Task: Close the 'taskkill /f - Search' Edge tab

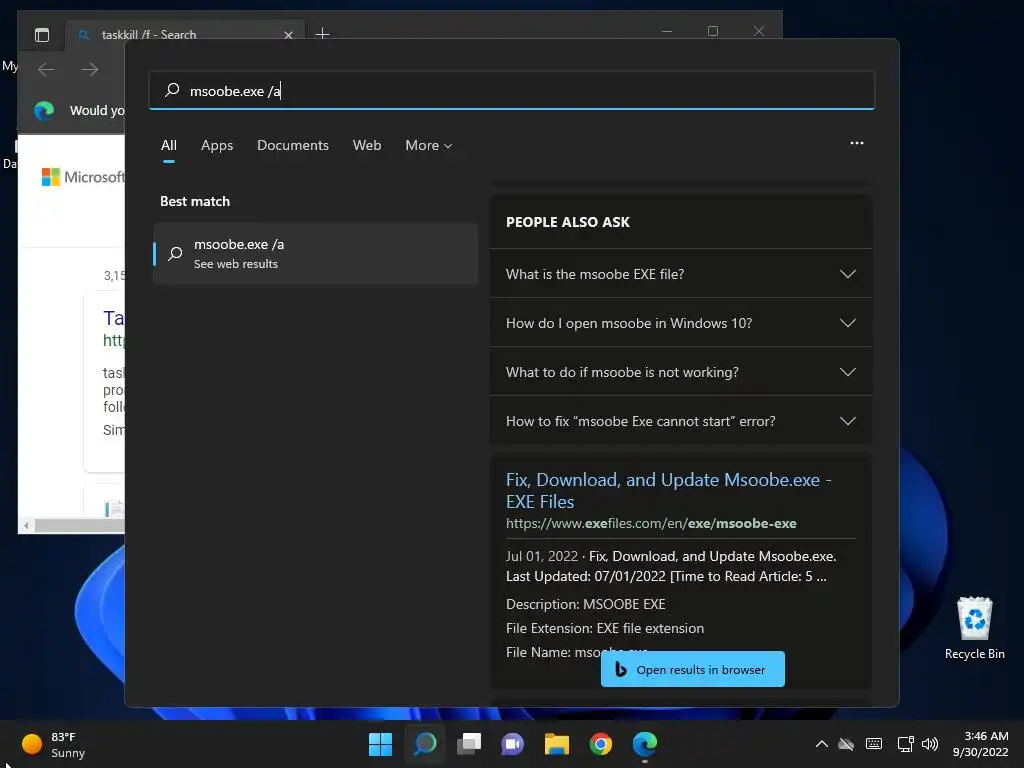Action: pyautogui.click(x=288, y=35)
